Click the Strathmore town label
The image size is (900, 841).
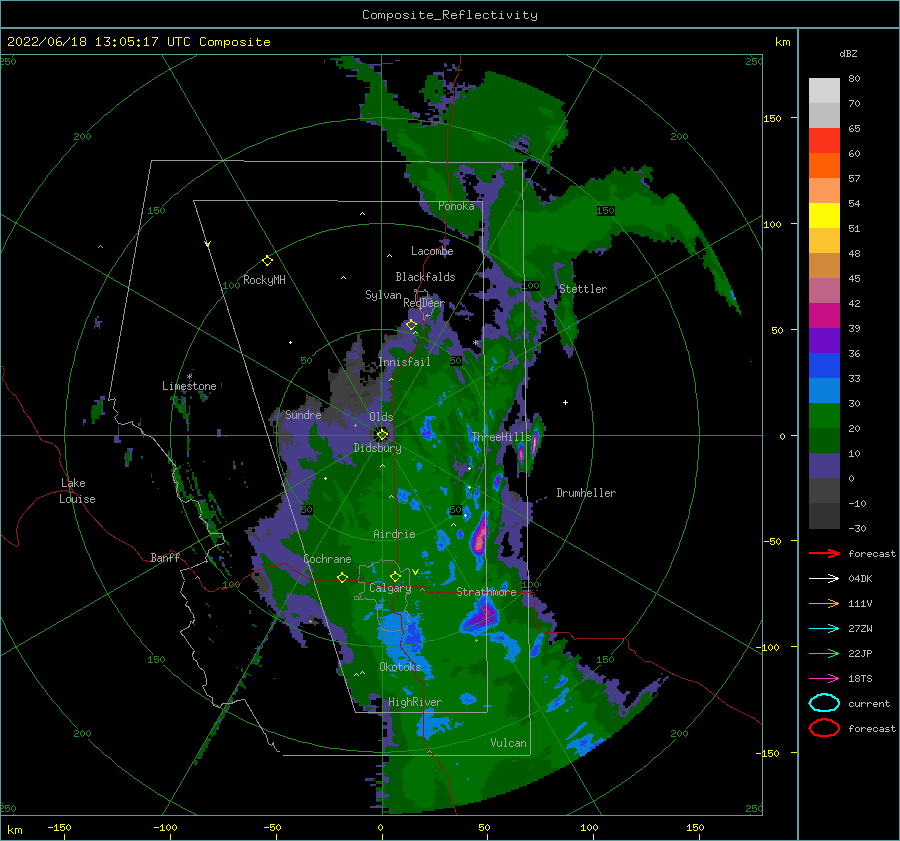tap(486, 592)
